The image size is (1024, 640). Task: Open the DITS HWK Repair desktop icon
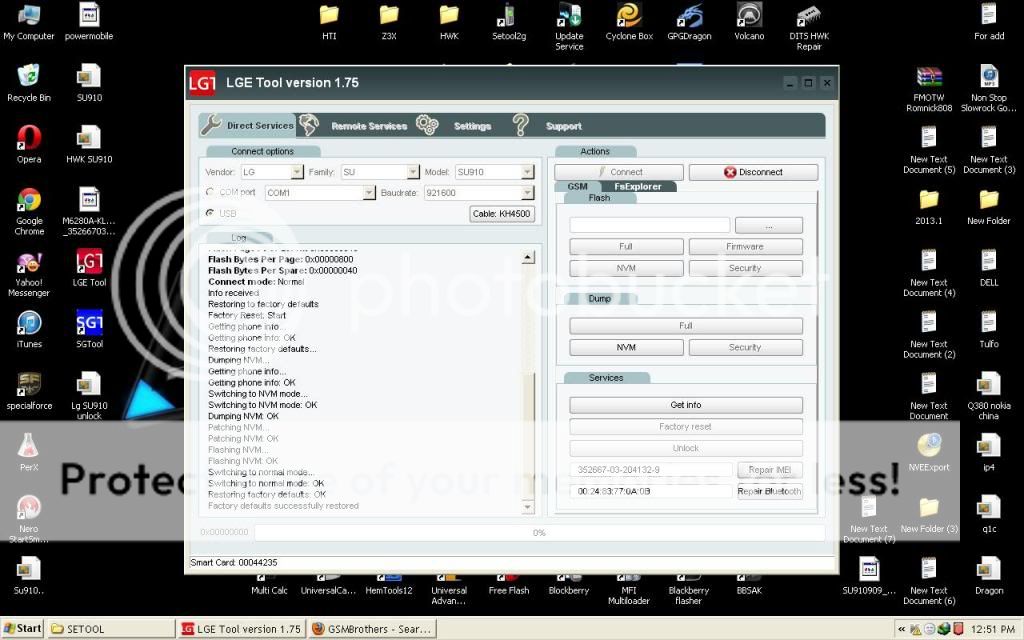click(x=808, y=27)
